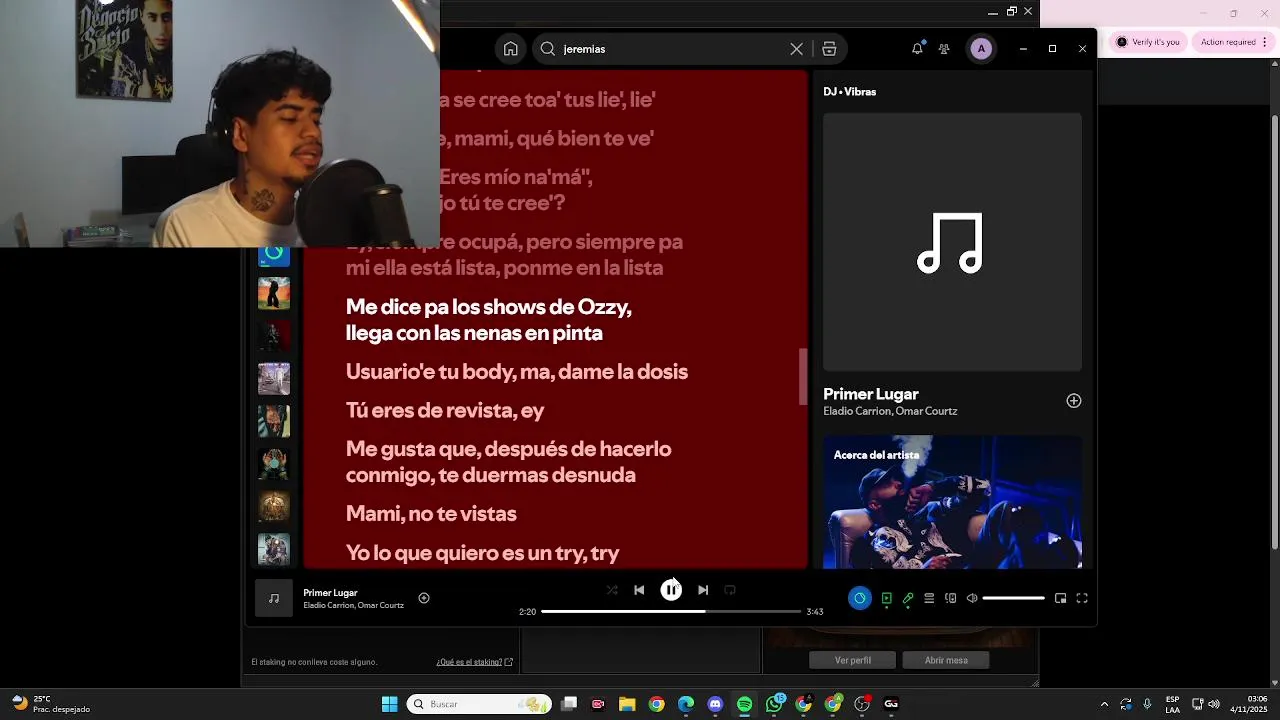Open WhatsApp from the taskbar
The height and width of the screenshot is (720, 1280).
[x=774, y=704]
